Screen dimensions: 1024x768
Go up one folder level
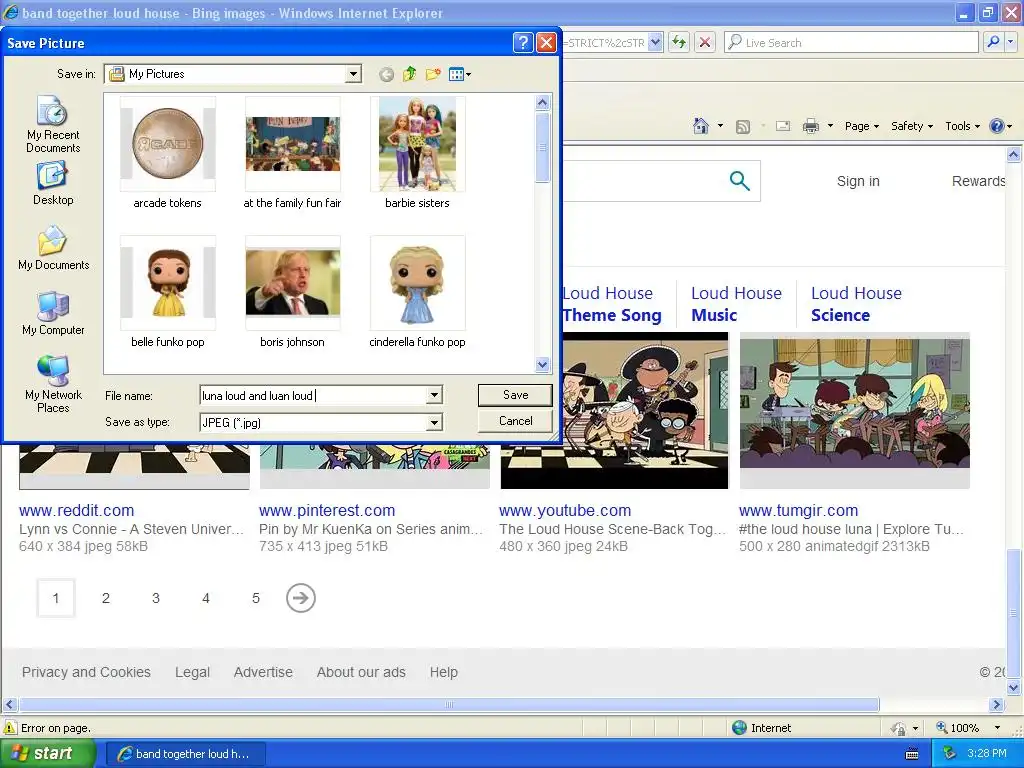pos(409,74)
